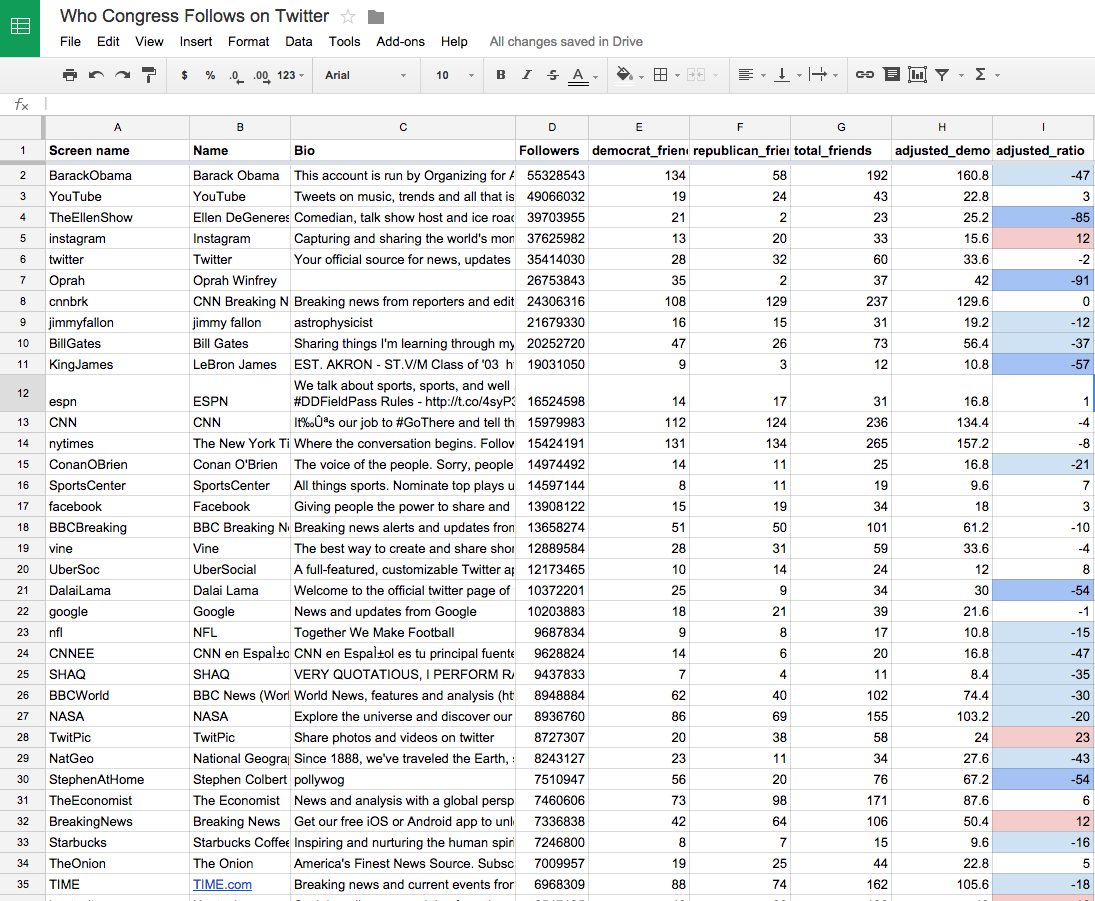Click the Functions sigma icon
This screenshot has height=901, width=1095.
pos(980,75)
